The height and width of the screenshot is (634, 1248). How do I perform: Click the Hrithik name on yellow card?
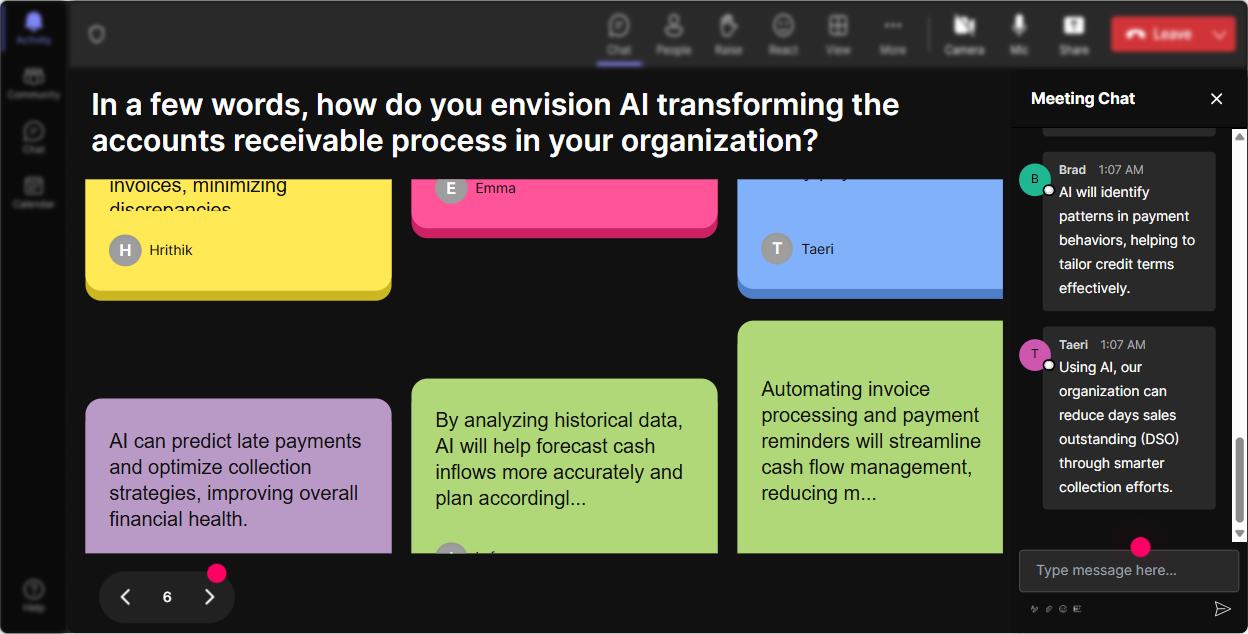pyautogui.click(x=170, y=250)
